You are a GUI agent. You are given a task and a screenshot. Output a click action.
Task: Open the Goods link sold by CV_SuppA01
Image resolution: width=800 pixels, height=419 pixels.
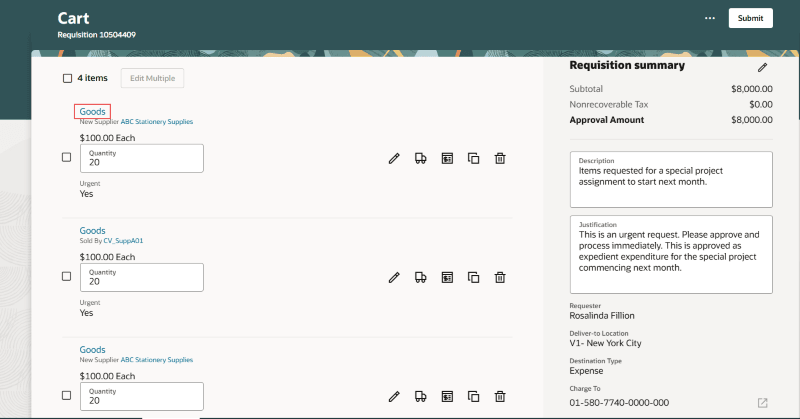(x=92, y=231)
